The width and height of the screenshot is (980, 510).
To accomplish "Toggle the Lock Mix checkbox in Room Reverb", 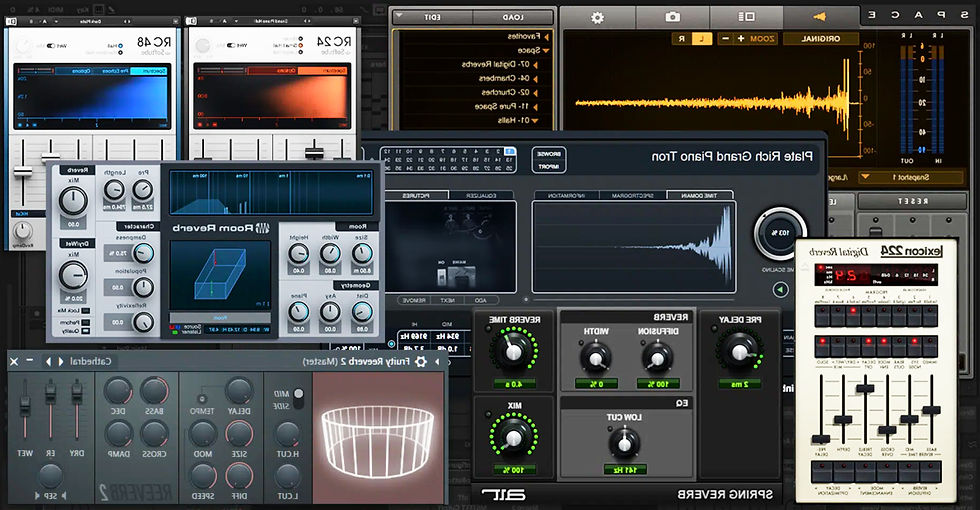I will (x=86, y=311).
